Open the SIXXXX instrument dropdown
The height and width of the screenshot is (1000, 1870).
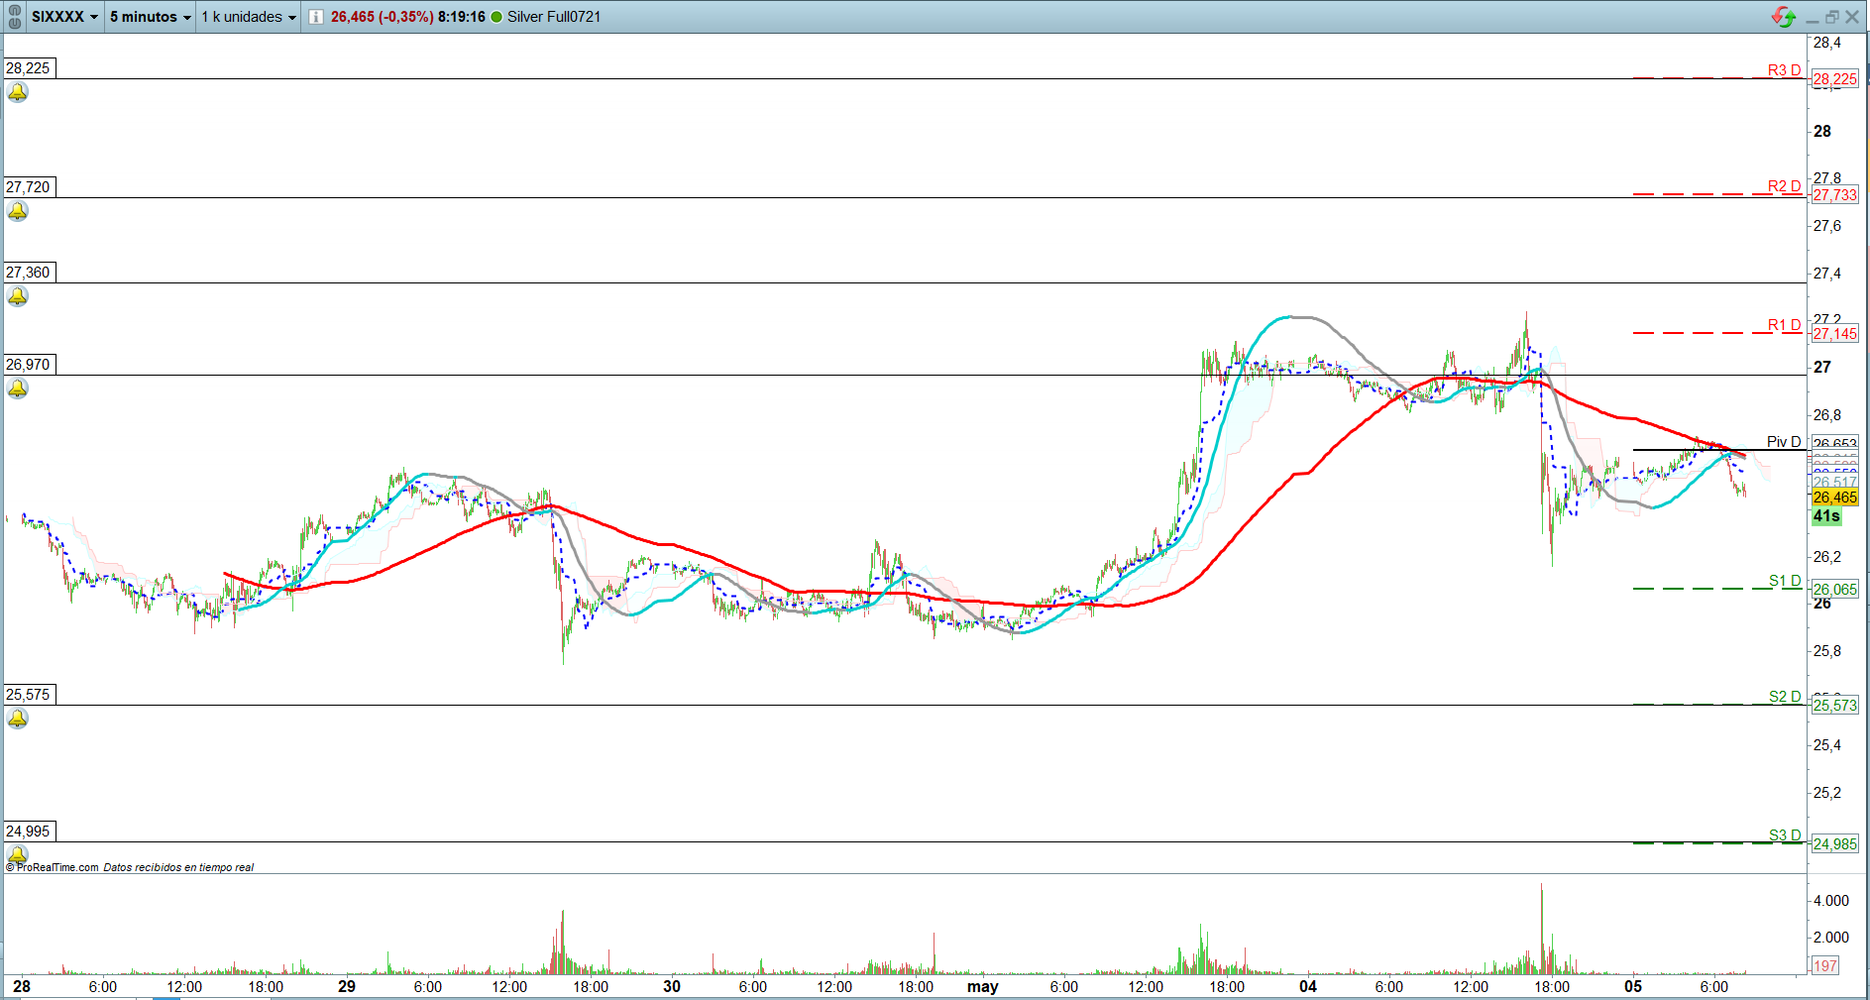[x=65, y=17]
